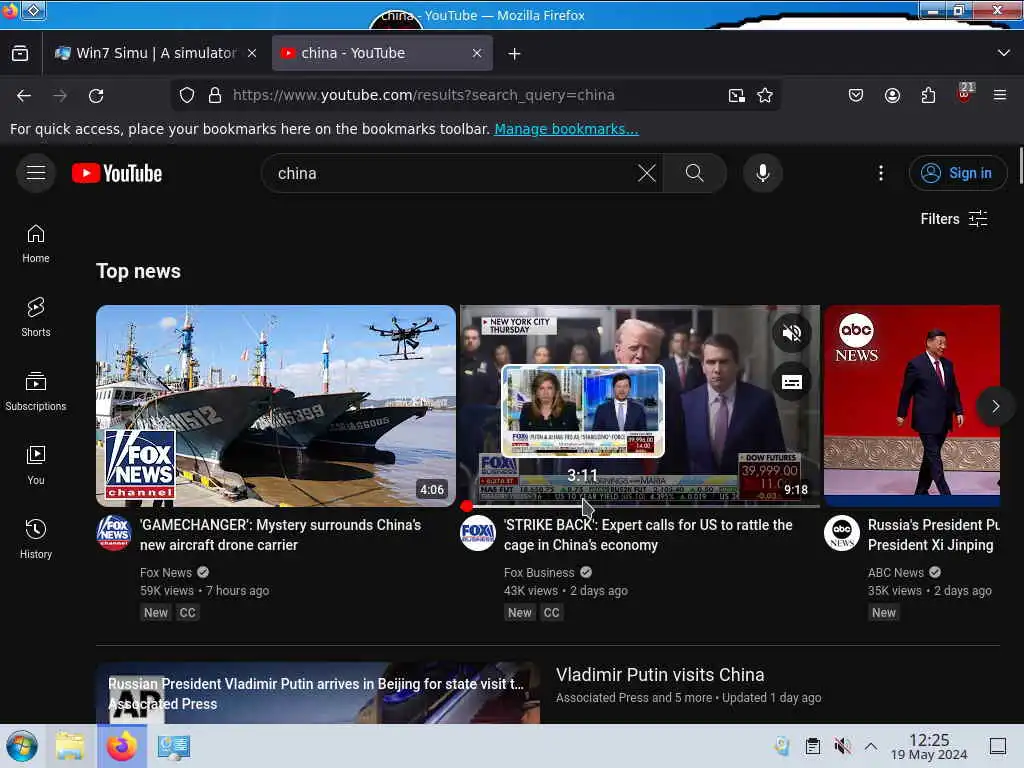Close the china - YouTube tab
Viewport: 1024px width, 768px height.
click(x=477, y=54)
